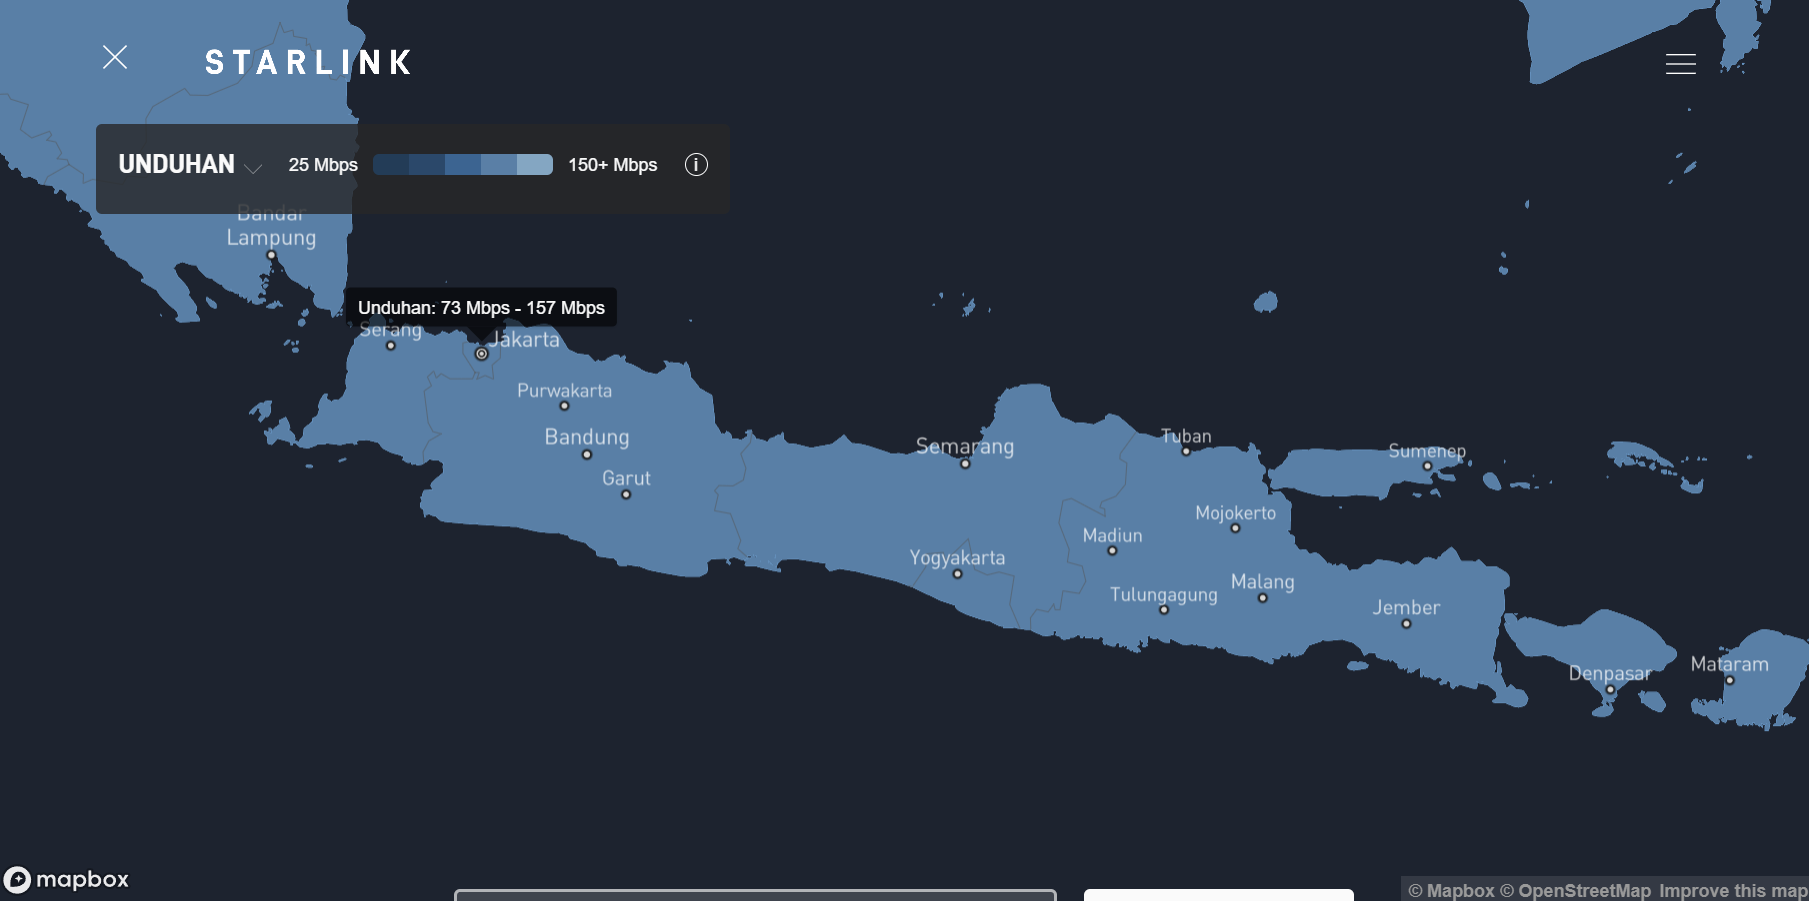The image size is (1809, 901).
Task: Click the Semarang city marker dot
Action: coord(965,463)
